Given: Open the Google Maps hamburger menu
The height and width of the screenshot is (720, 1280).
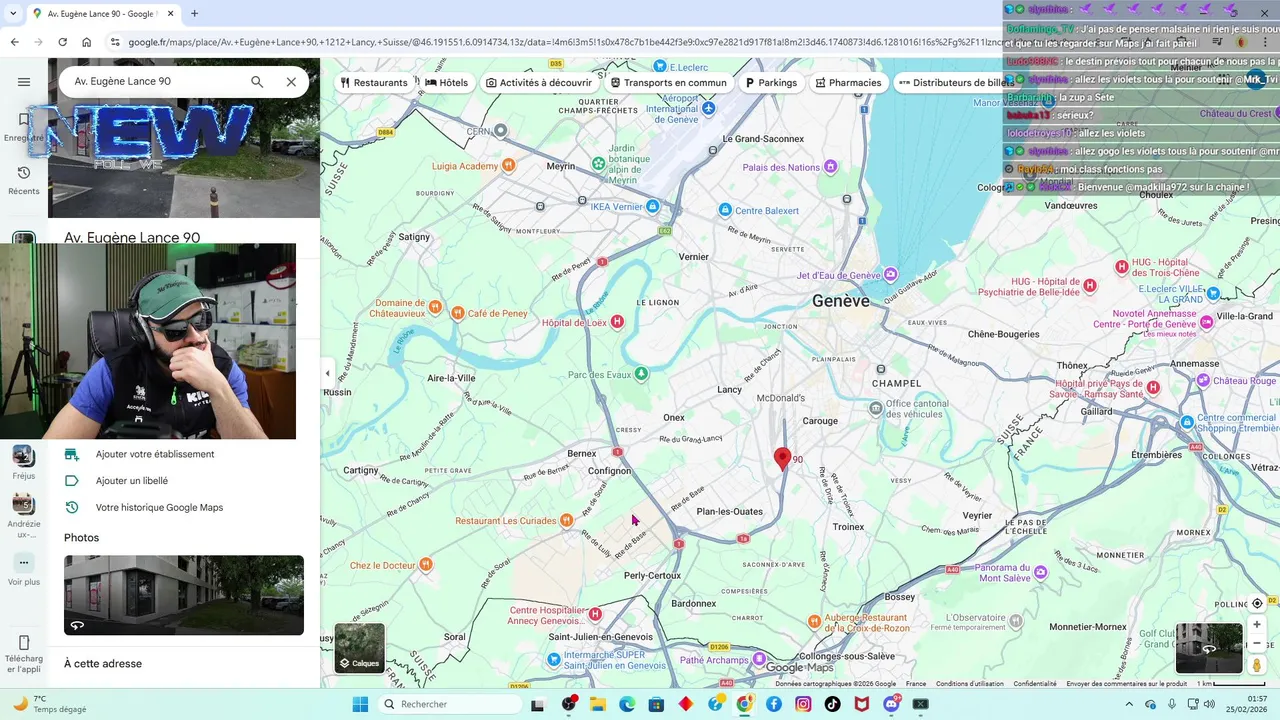Looking at the screenshot, I should (24, 82).
